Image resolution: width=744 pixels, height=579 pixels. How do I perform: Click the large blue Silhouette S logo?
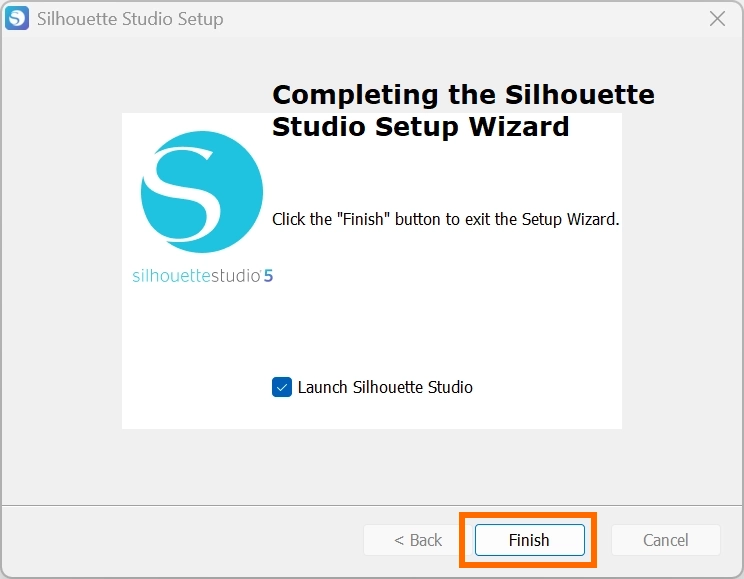pos(202,191)
